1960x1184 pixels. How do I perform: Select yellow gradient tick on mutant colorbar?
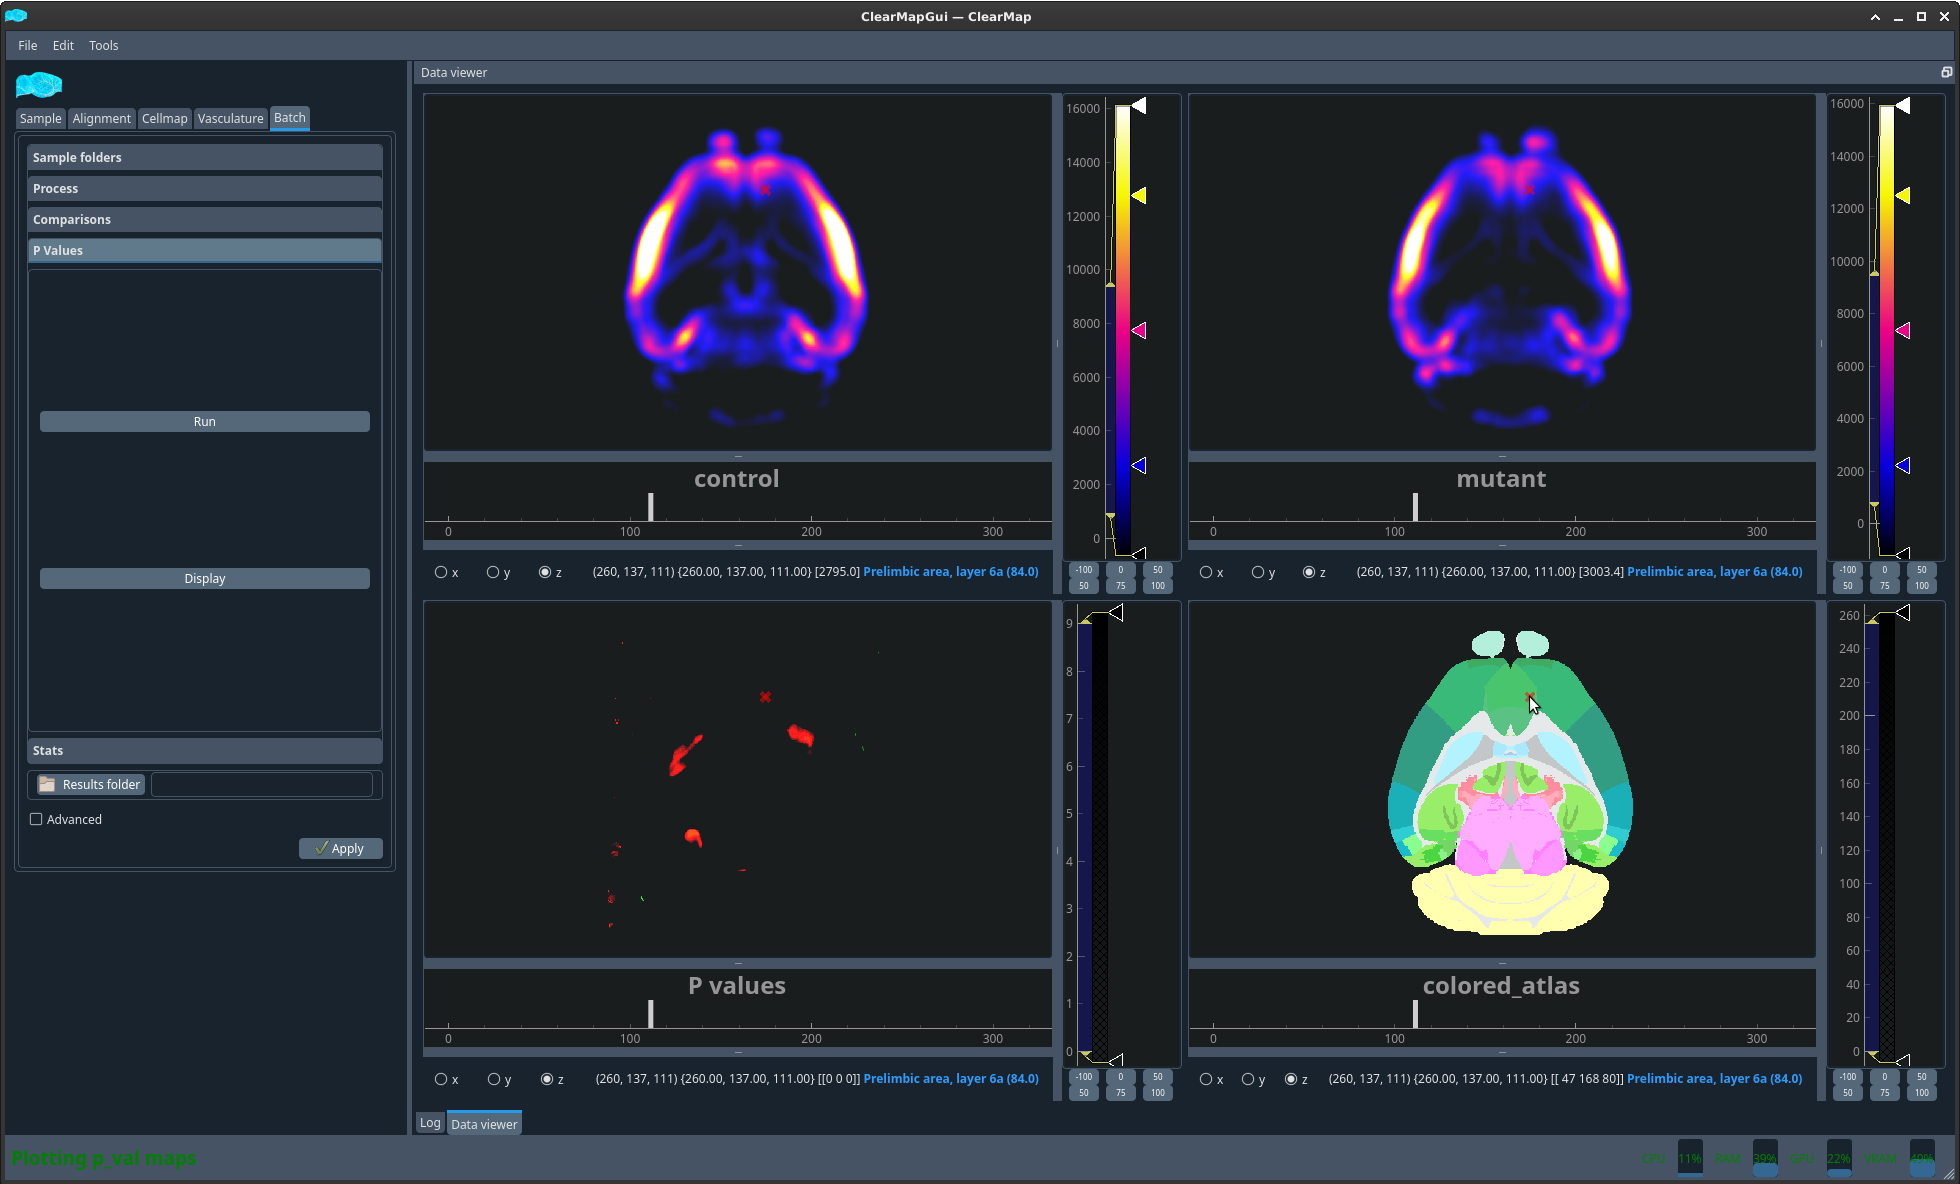(x=1903, y=196)
